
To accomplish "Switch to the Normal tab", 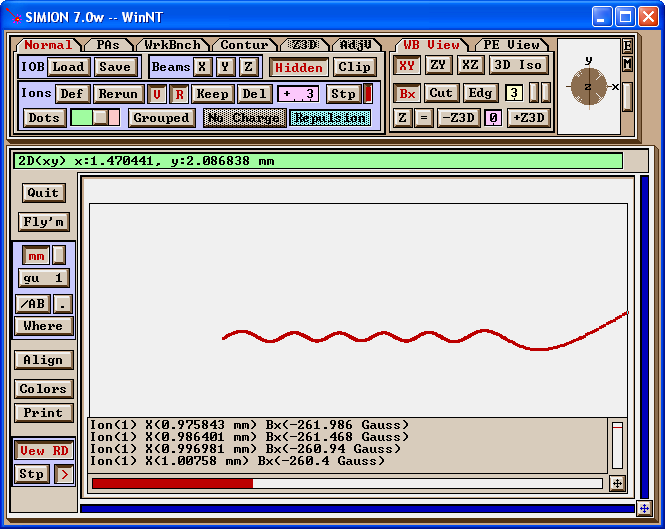I will point(48,45).
